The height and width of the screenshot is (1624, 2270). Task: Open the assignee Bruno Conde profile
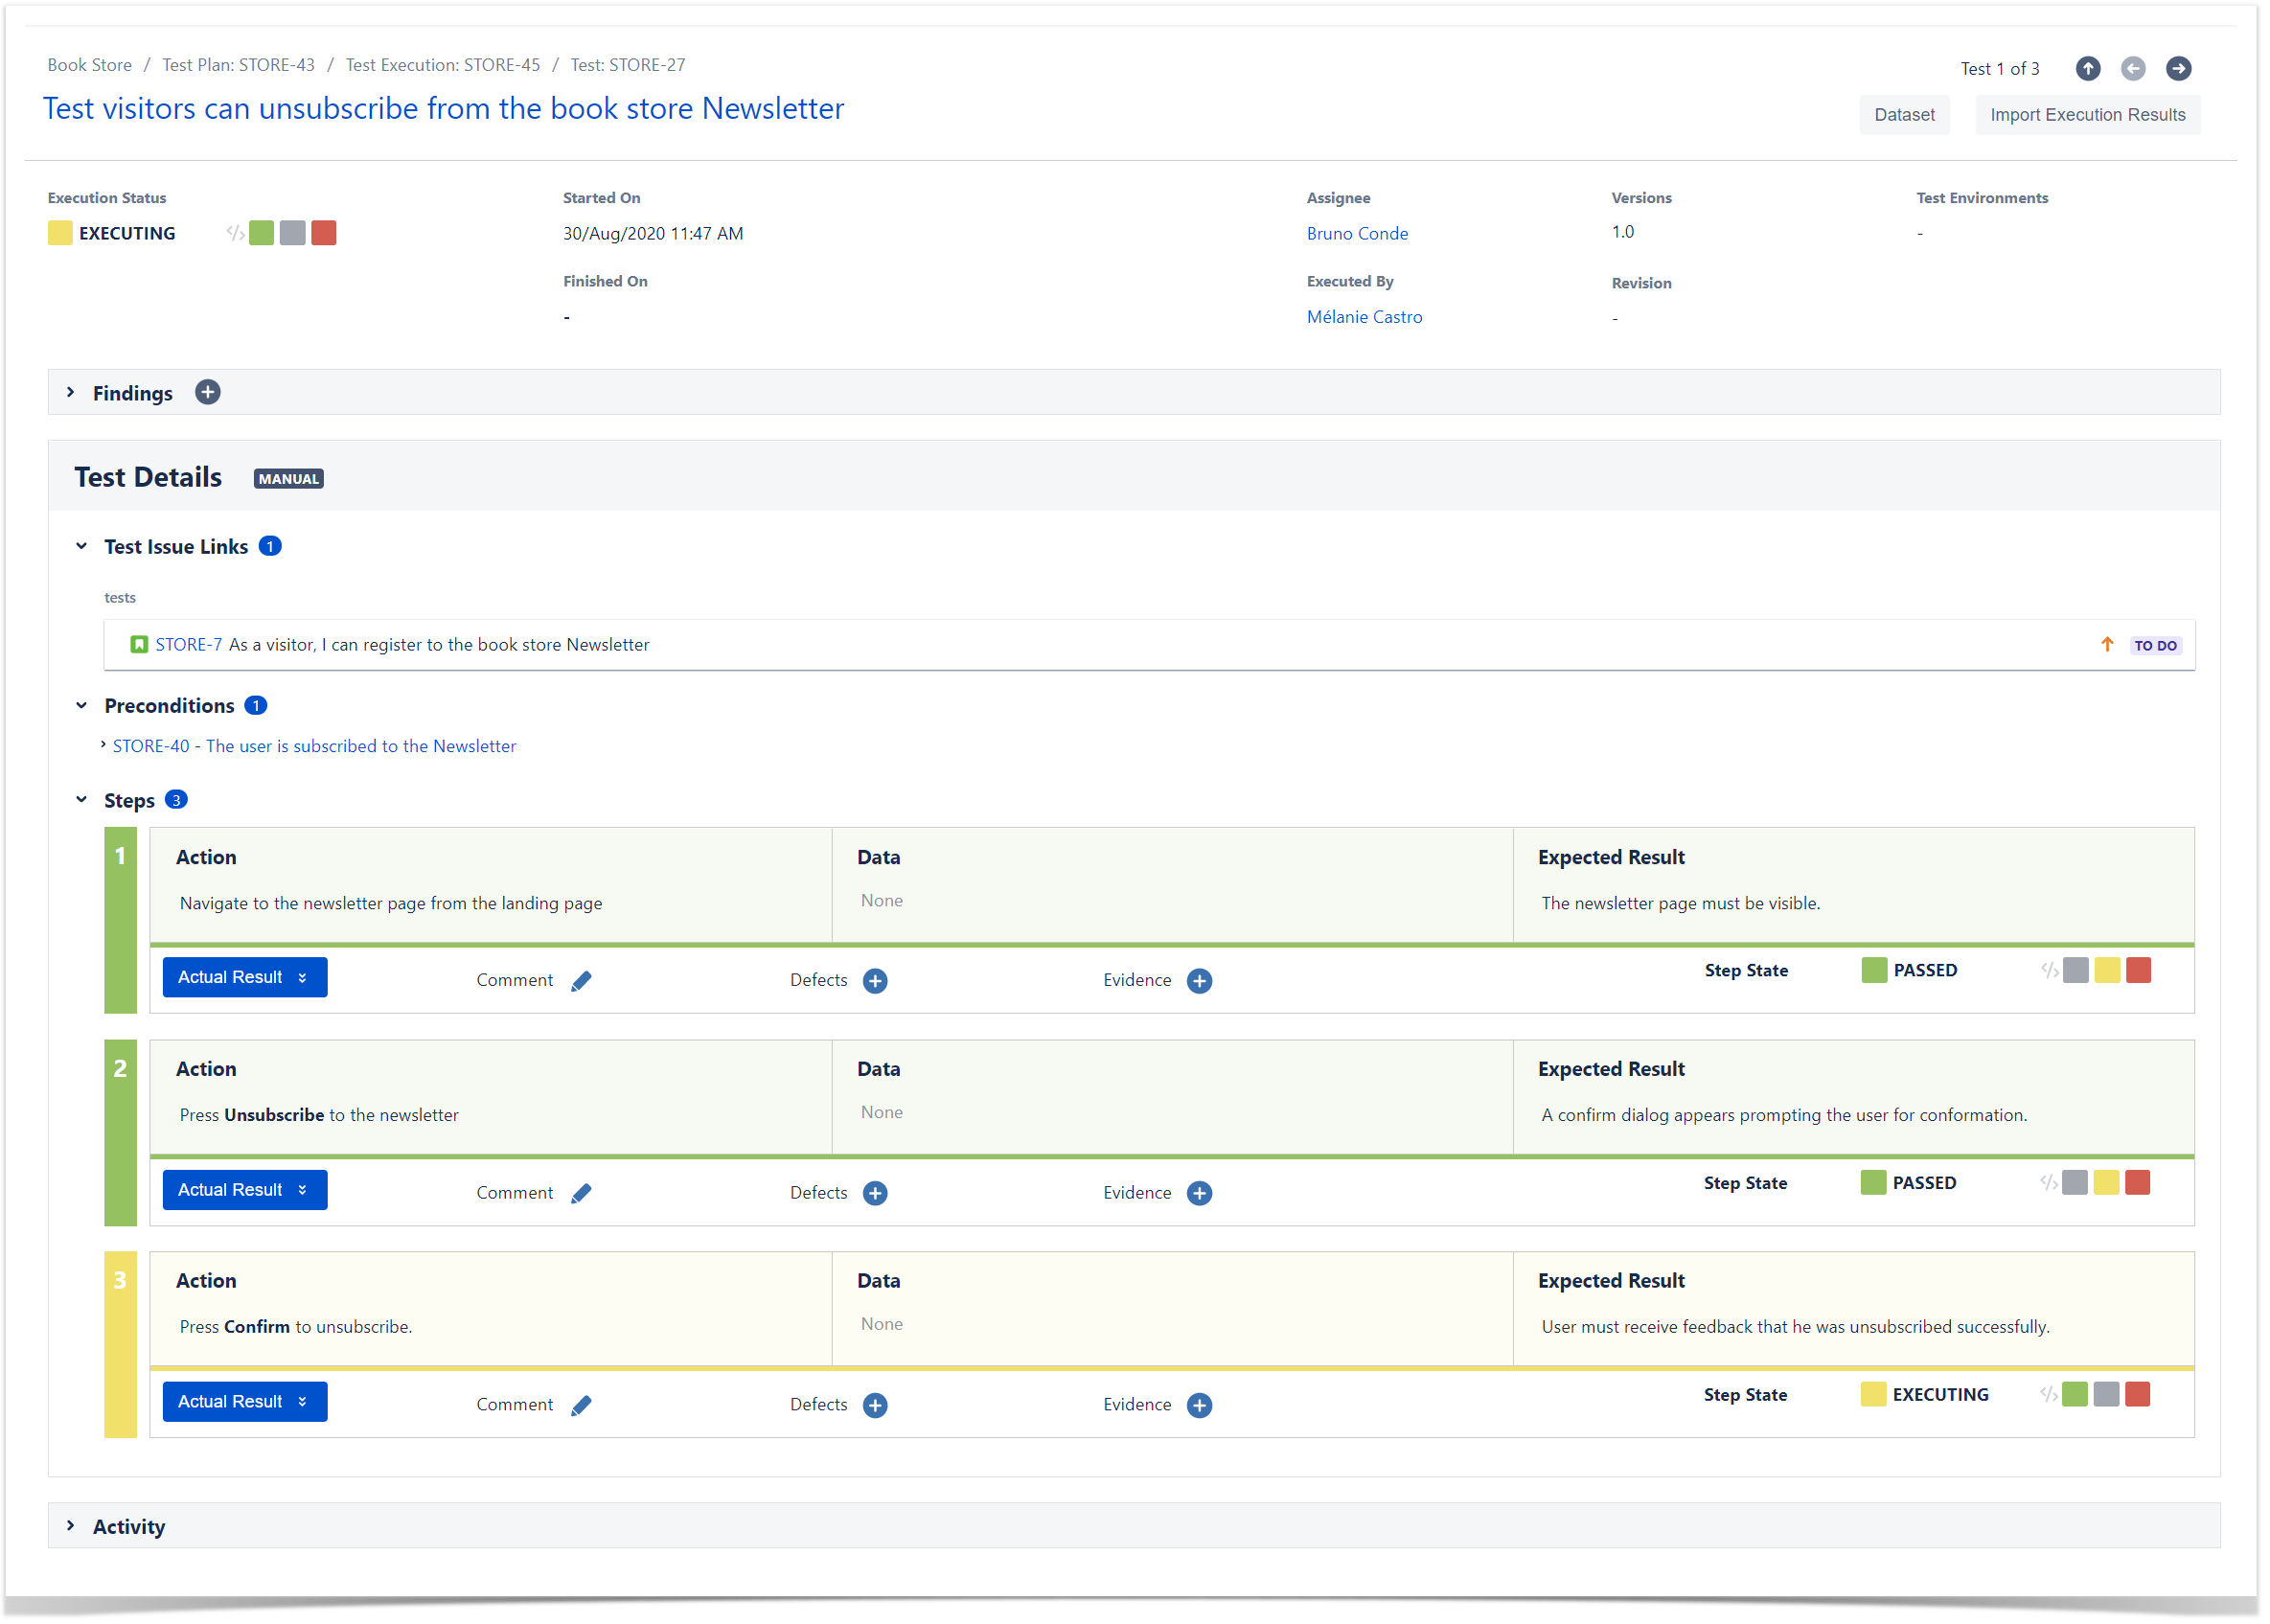(x=1357, y=233)
